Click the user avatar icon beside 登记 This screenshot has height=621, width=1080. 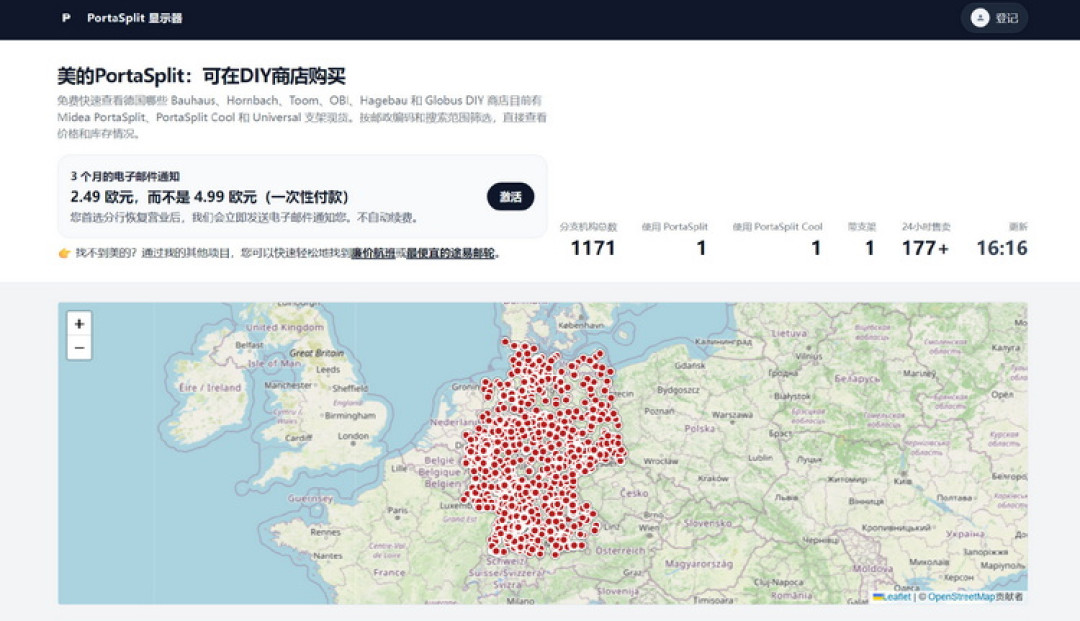click(x=979, y=18)
